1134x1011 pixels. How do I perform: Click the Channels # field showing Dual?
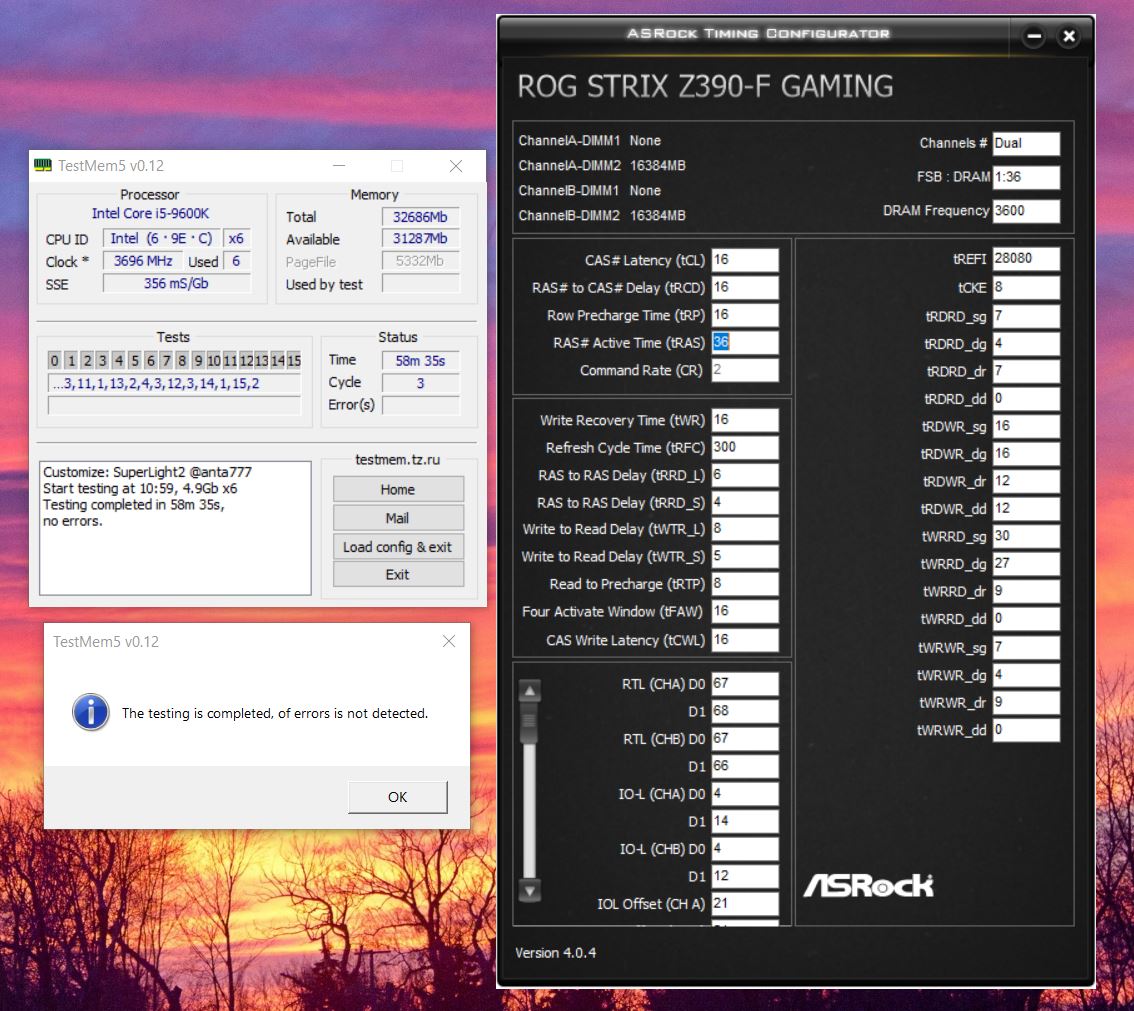coord(1026,143)
